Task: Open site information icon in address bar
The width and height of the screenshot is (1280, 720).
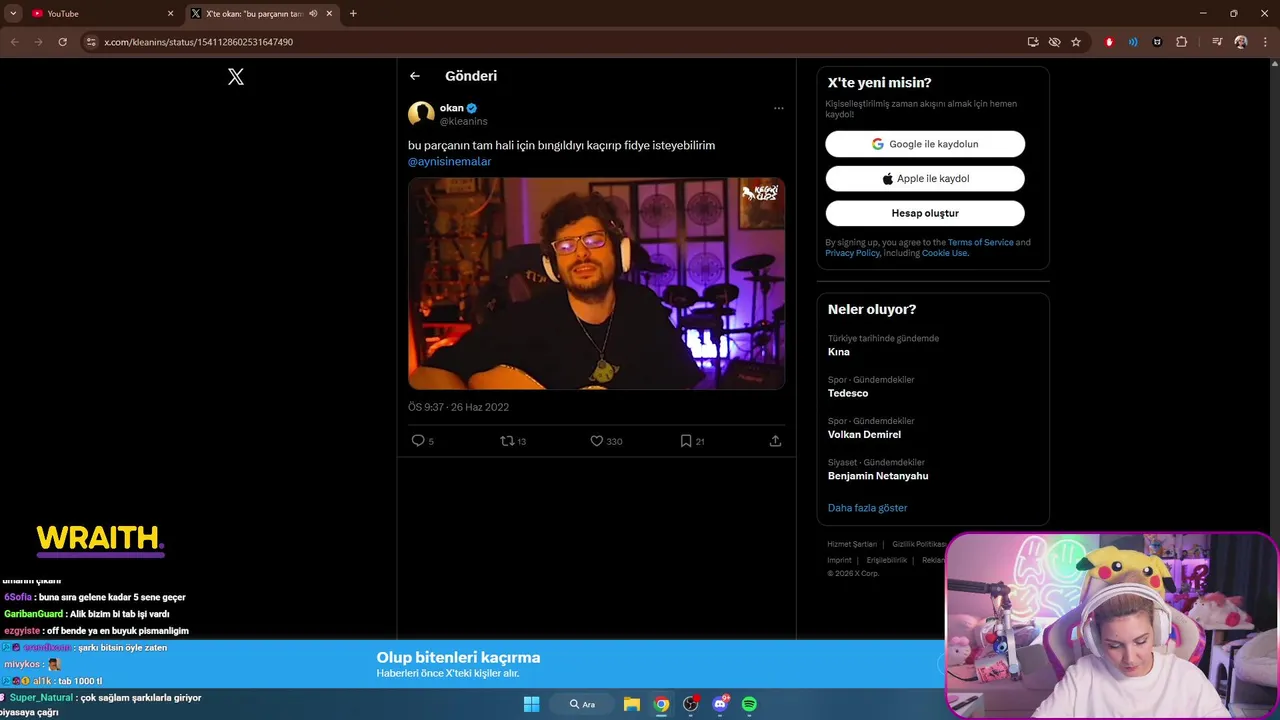Action: click(90, 42)
